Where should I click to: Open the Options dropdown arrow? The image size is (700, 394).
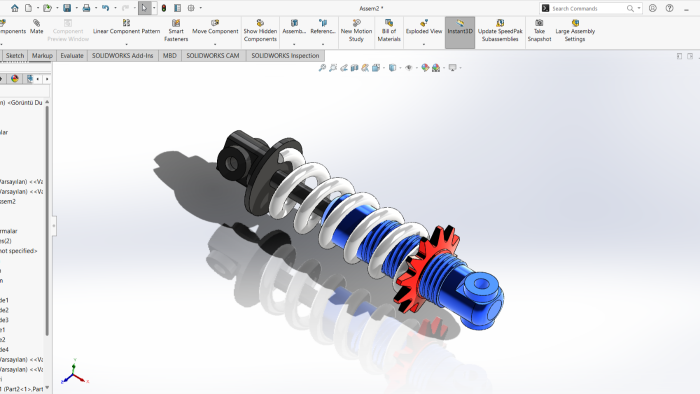pyautogui.click(x=200, y=8)
